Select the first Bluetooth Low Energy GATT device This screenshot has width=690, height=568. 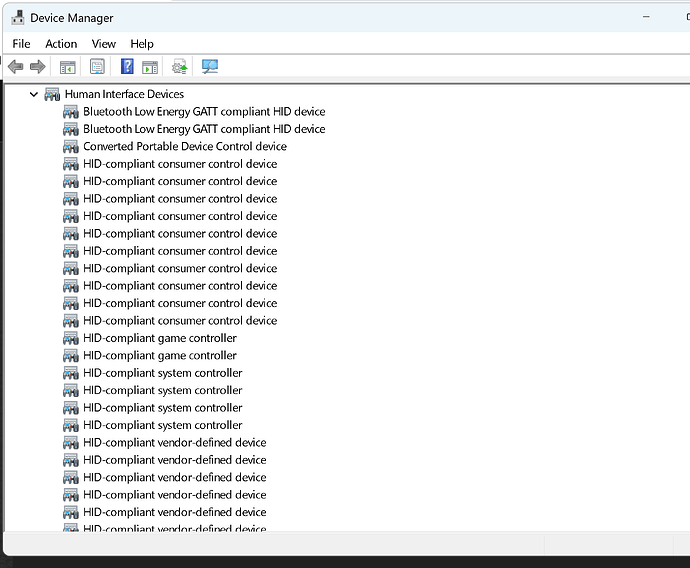204,112
